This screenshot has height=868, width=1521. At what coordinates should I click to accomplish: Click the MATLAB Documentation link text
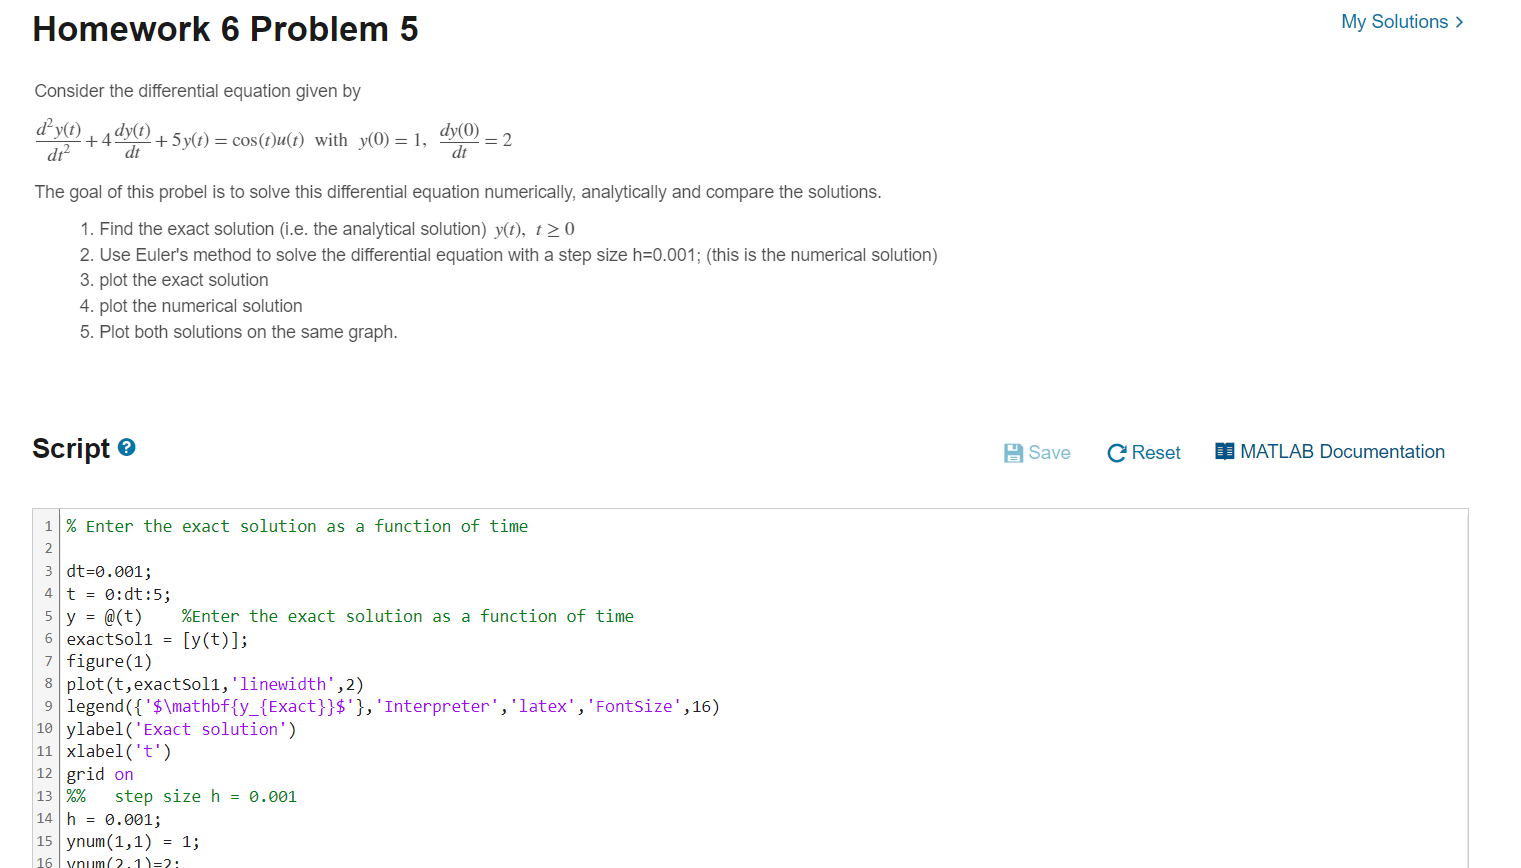tap(1342, 451)
